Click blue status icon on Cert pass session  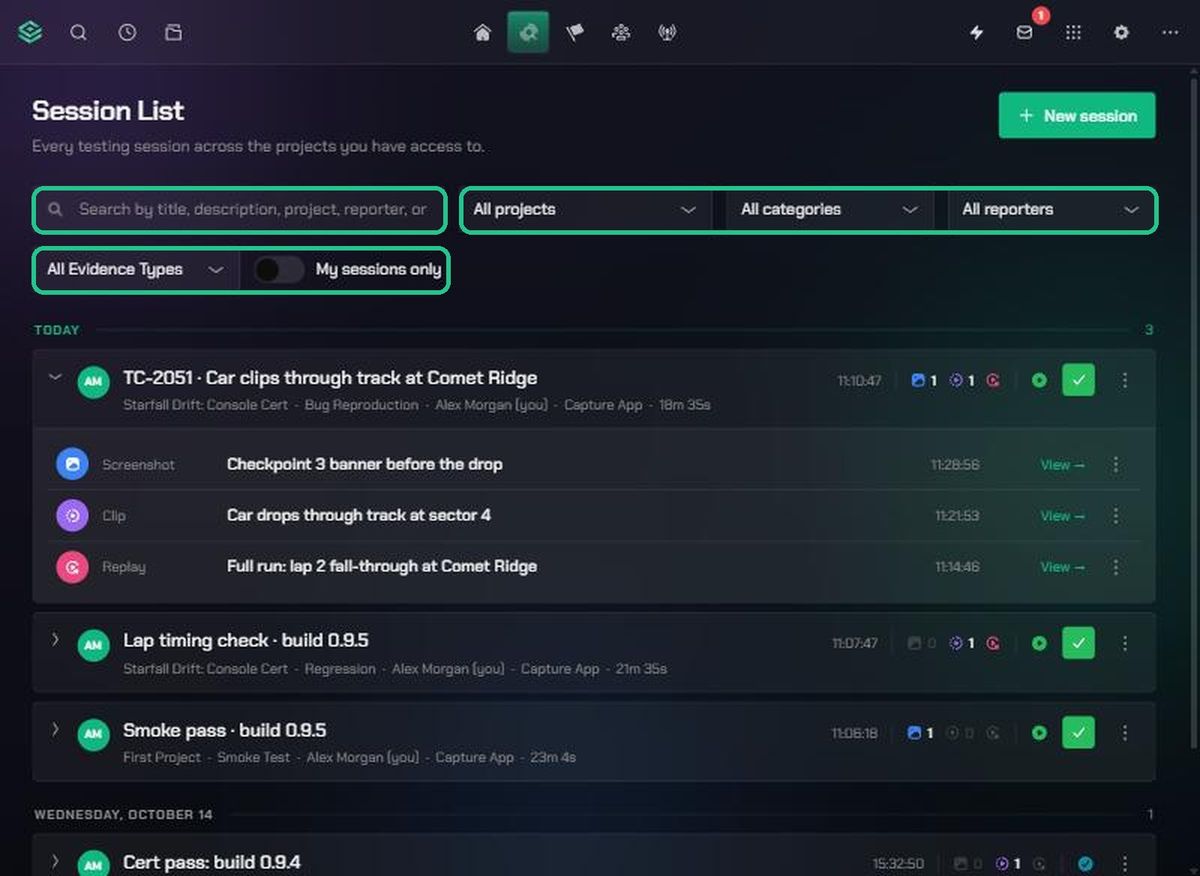pos(1085,863)
